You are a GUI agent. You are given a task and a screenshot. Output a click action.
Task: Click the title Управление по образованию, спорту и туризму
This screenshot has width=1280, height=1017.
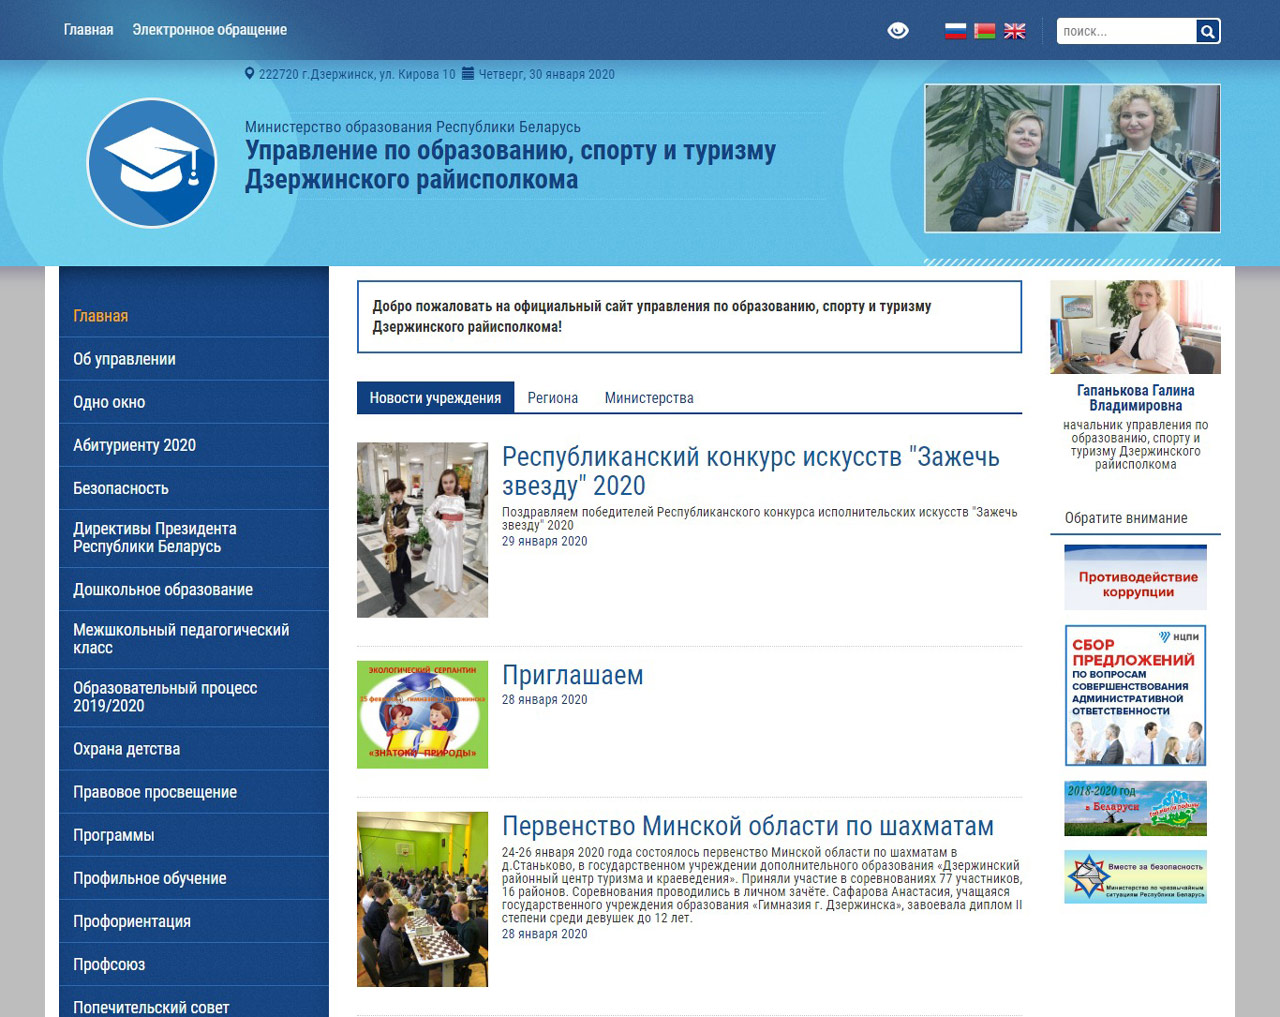[x=510, y=165]
